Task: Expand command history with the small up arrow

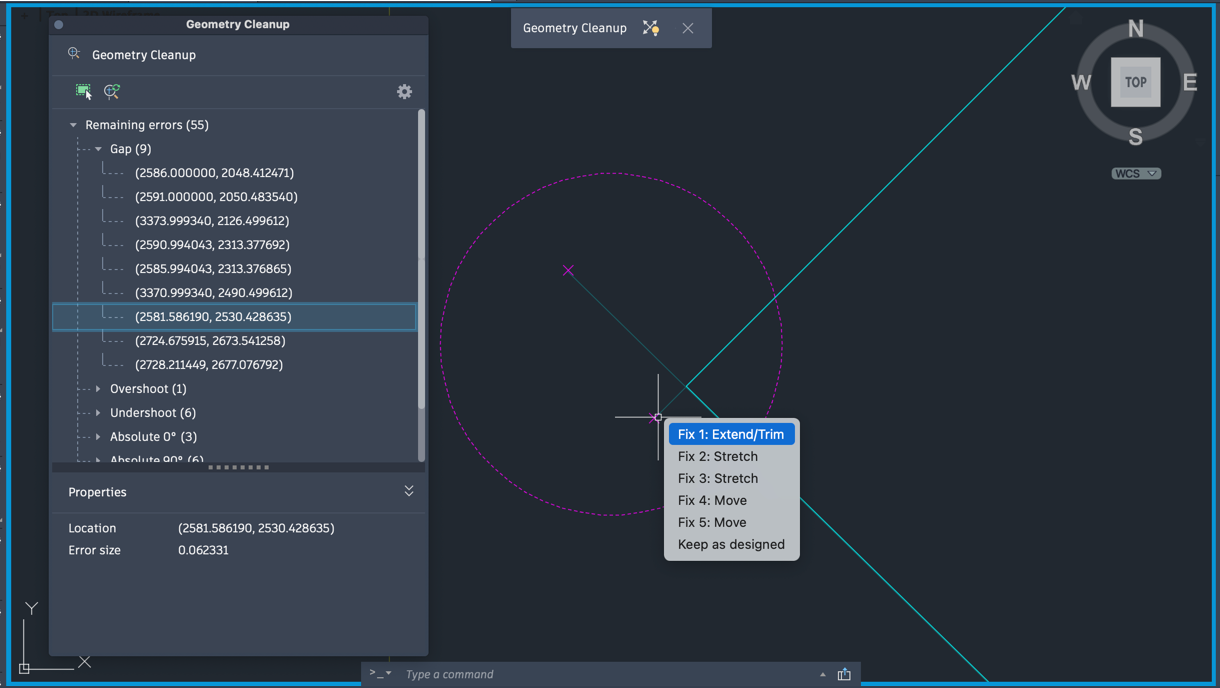Action: pyautogui.click(x=823, y=674)
